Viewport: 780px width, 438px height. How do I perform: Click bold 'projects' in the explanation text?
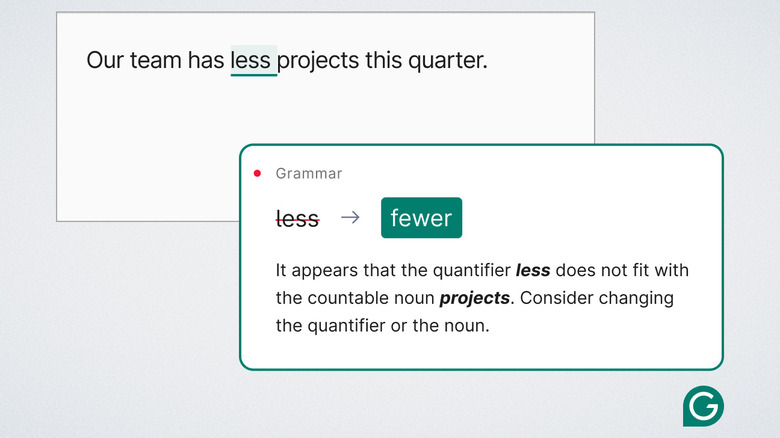[476, 298]
